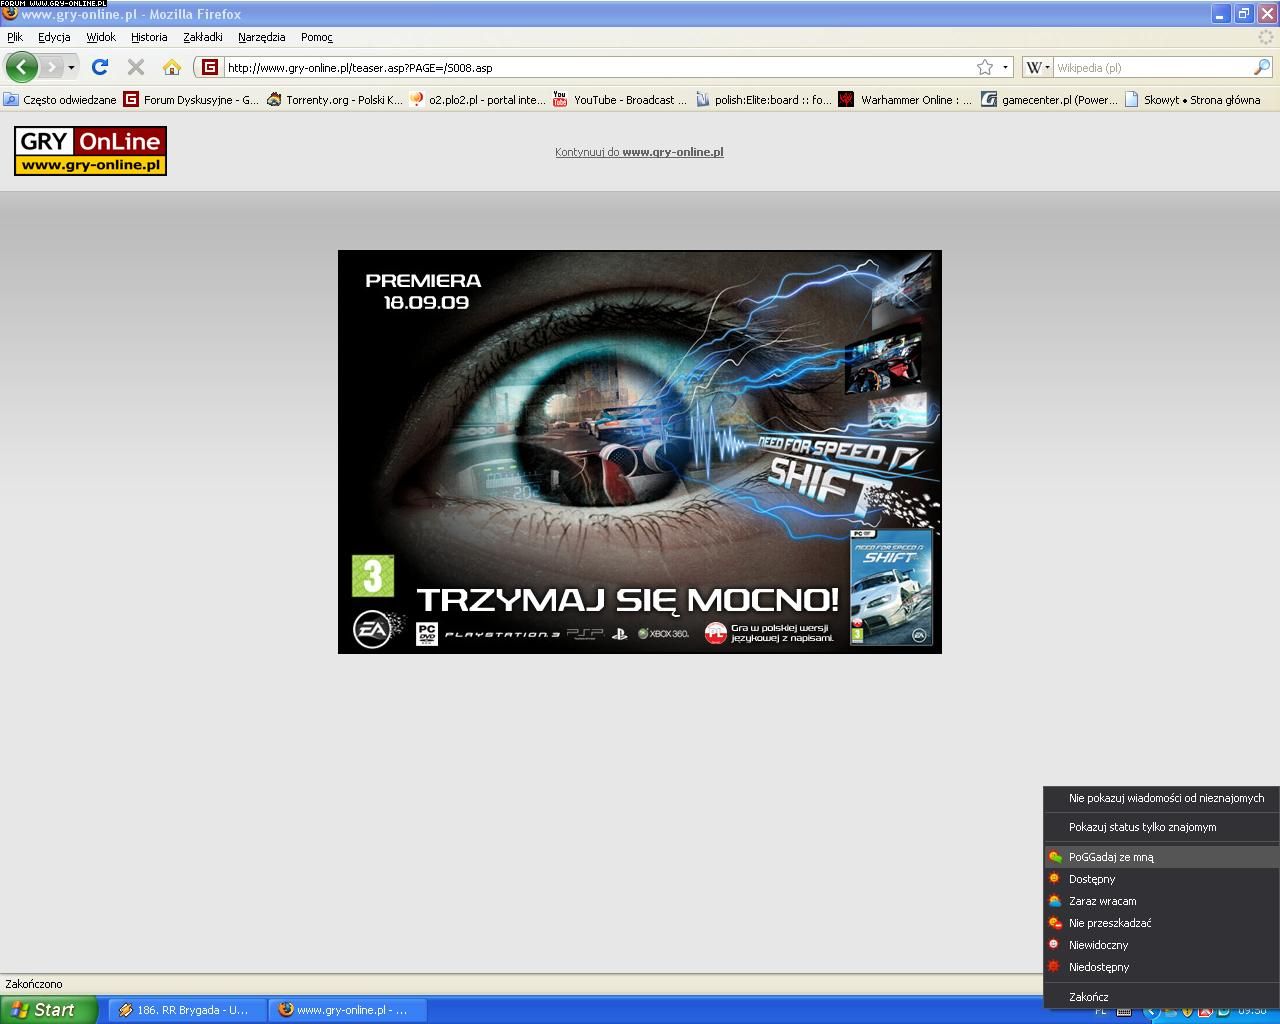Expand the address bar URL dropdown
1280x1024 pixels.
click(x=1005, y=67)
